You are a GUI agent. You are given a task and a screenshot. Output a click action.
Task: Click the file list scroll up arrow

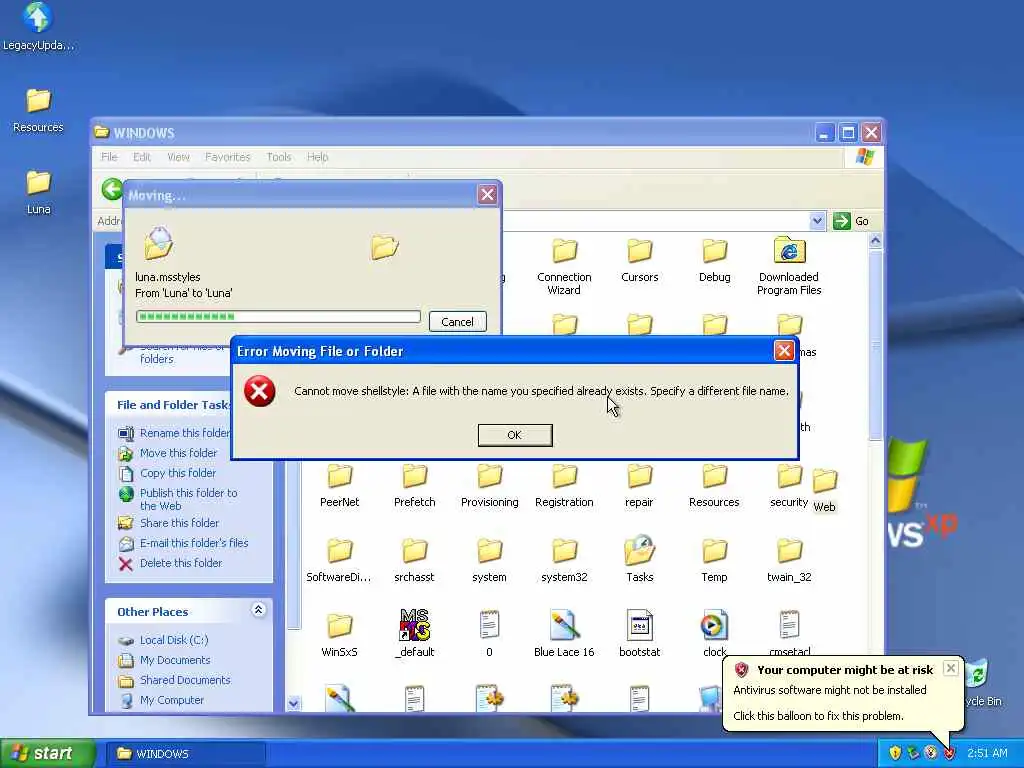point(875,241)
